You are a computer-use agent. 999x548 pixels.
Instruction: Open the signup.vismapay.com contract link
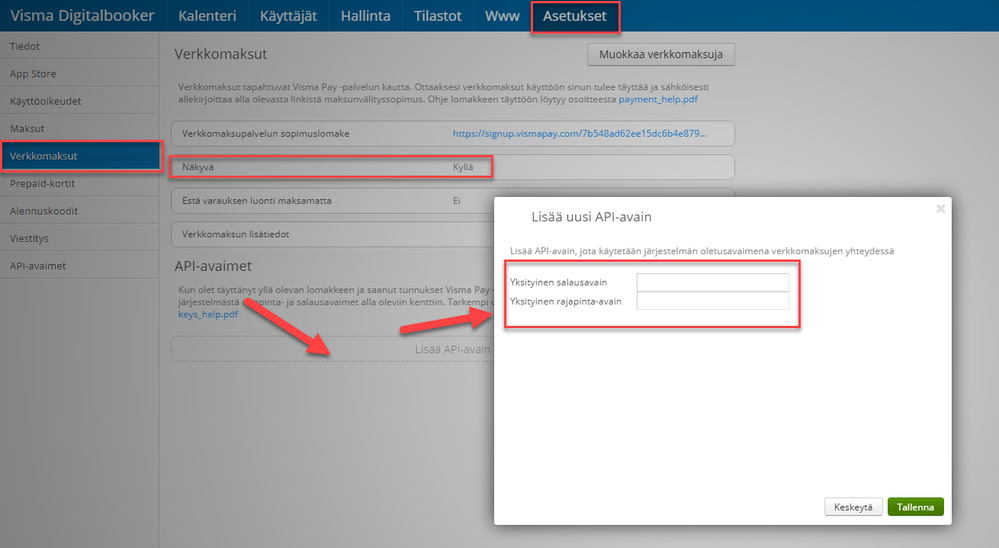(580, 133)
